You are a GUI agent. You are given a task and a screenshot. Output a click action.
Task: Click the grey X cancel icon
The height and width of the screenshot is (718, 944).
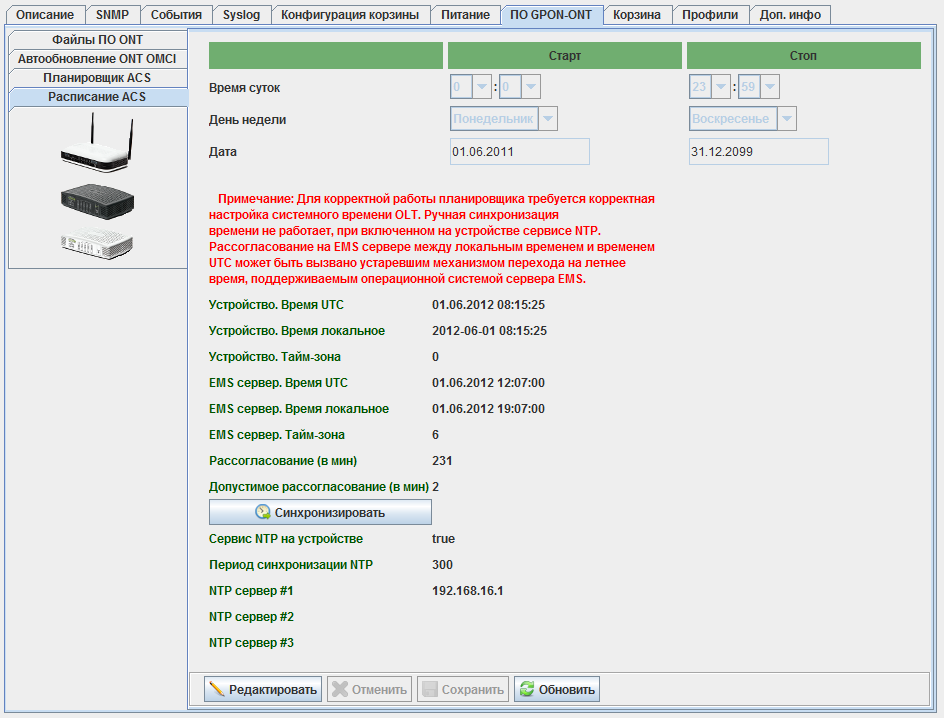tap(340, 689)
